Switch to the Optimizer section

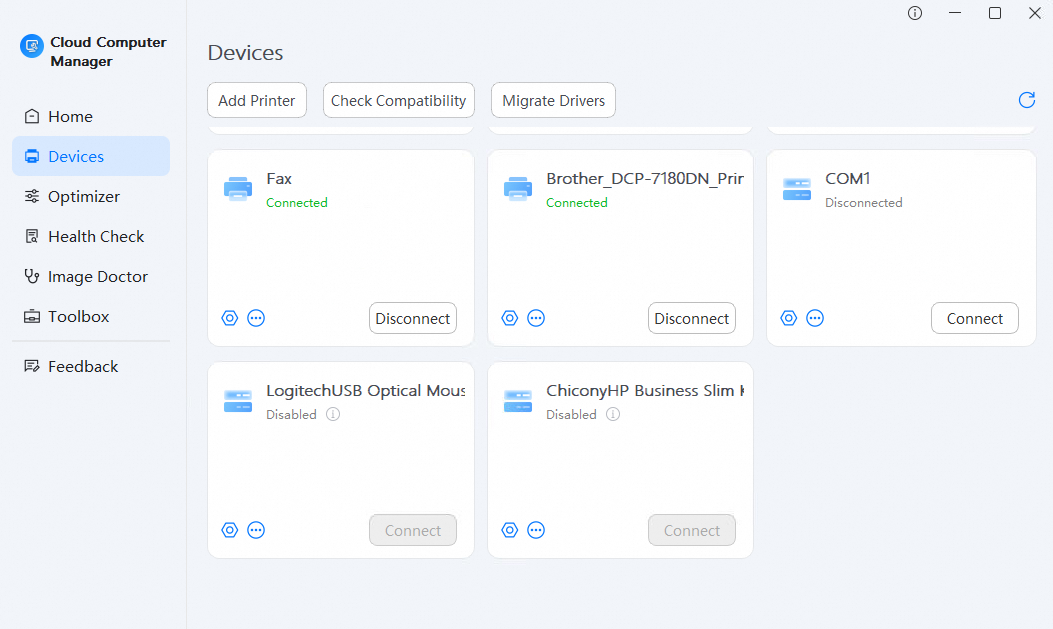74,196
